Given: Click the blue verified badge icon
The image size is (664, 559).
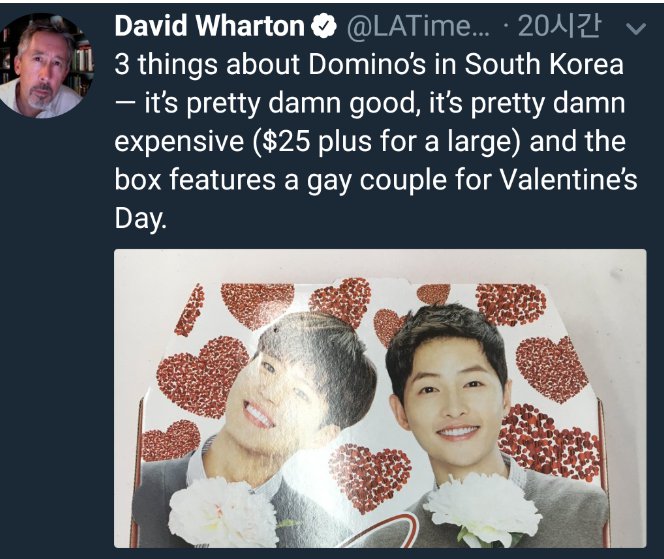Looking at the screenshot, I should (x=324, y=26).
